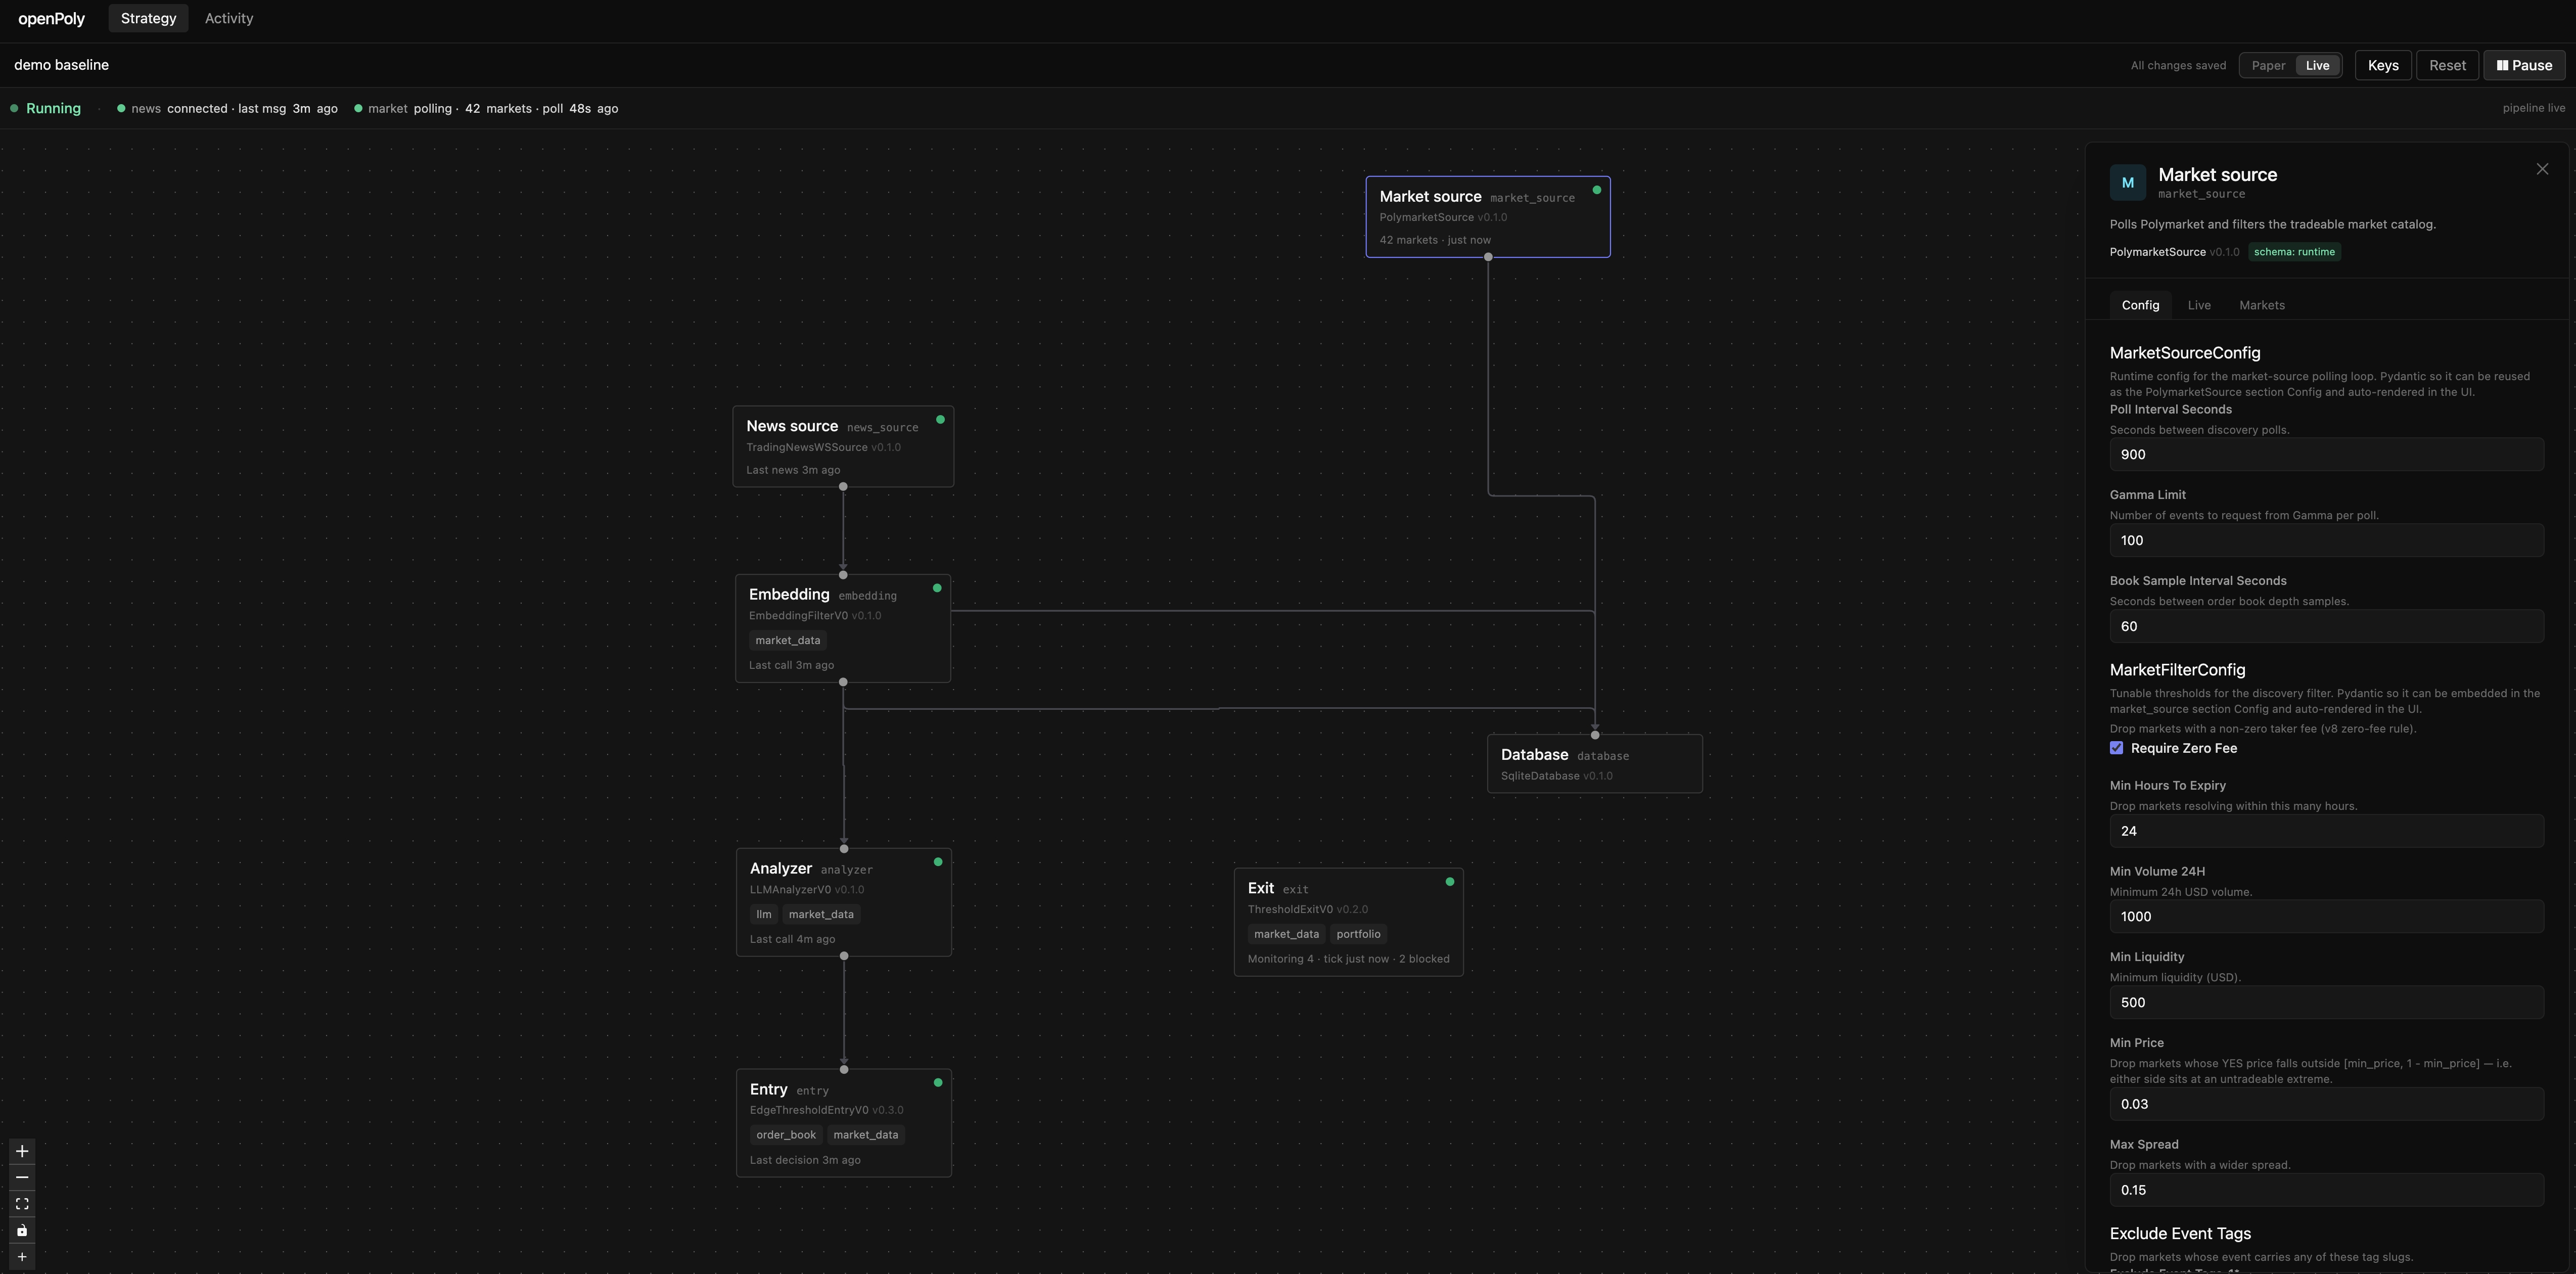Click the Market source node output handle
The image size is (2576, 1274).
click(1488, 257)
